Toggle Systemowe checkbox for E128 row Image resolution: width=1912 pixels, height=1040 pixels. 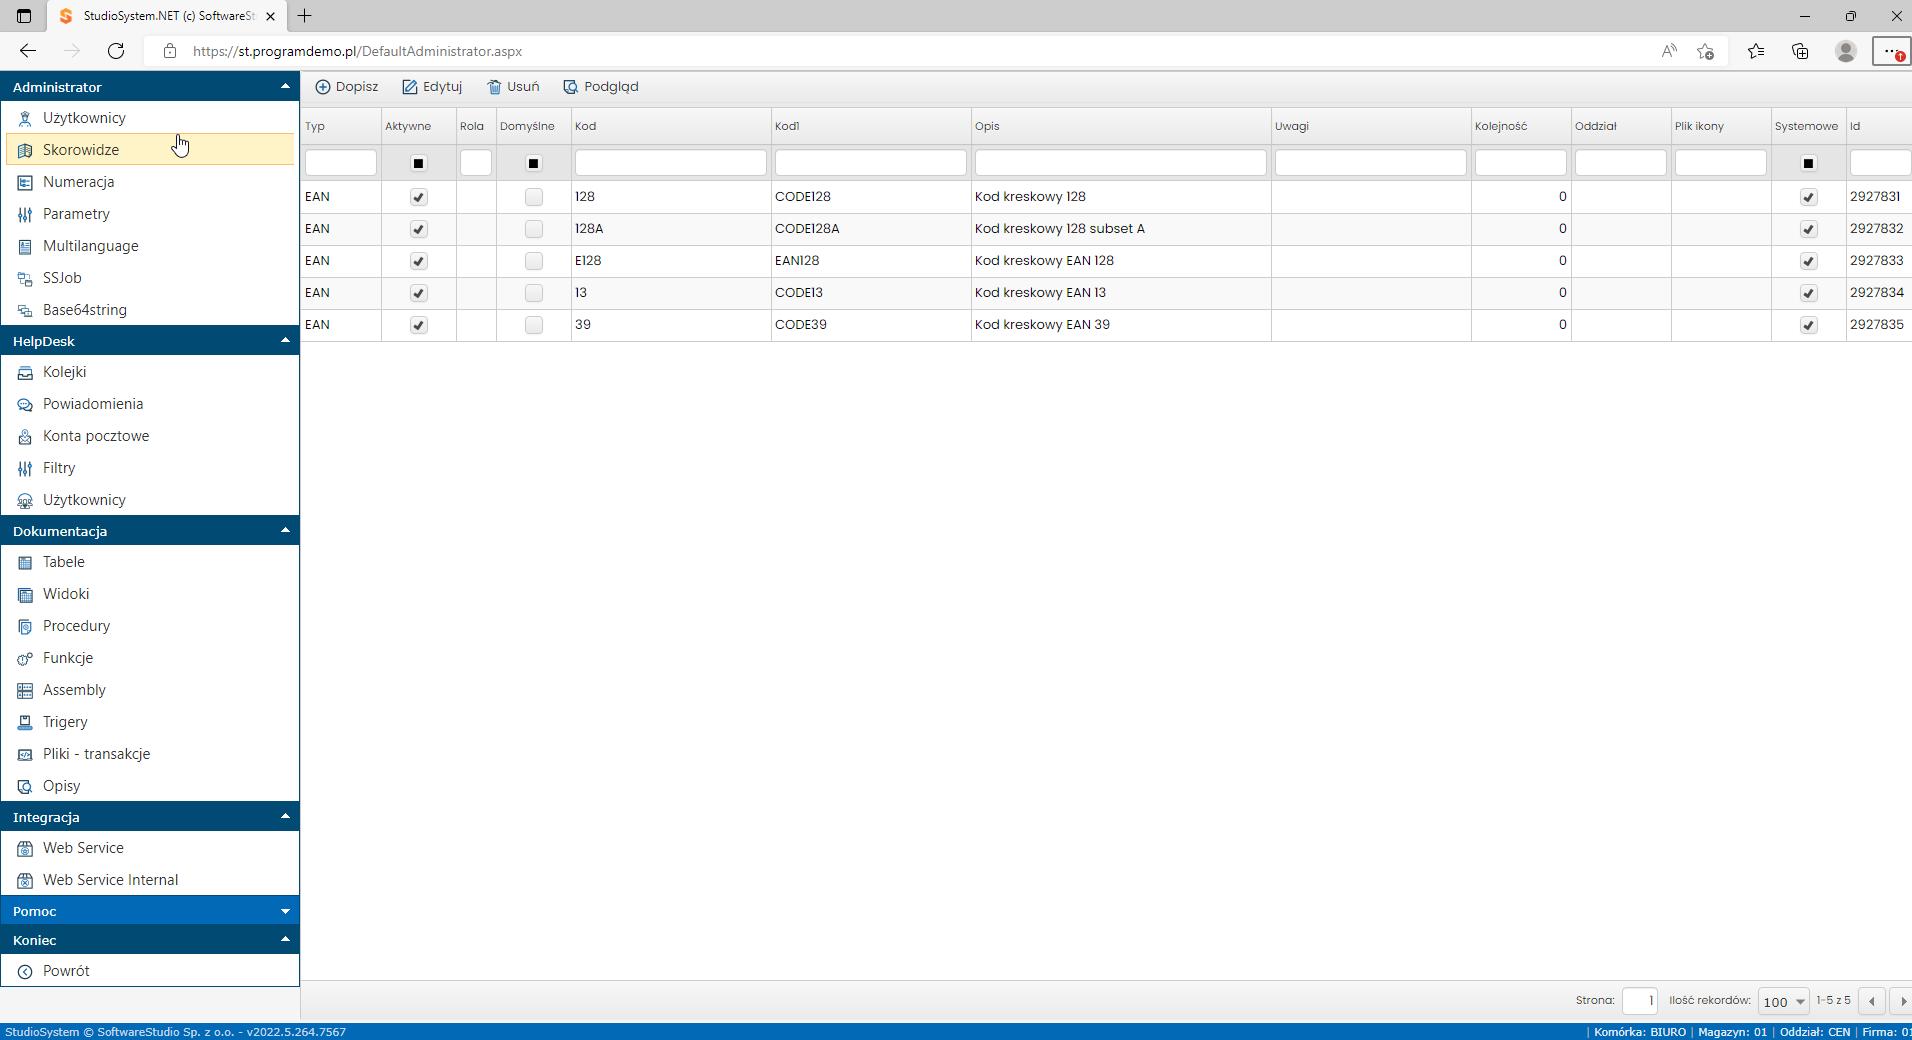click(x=1809, y=261)
